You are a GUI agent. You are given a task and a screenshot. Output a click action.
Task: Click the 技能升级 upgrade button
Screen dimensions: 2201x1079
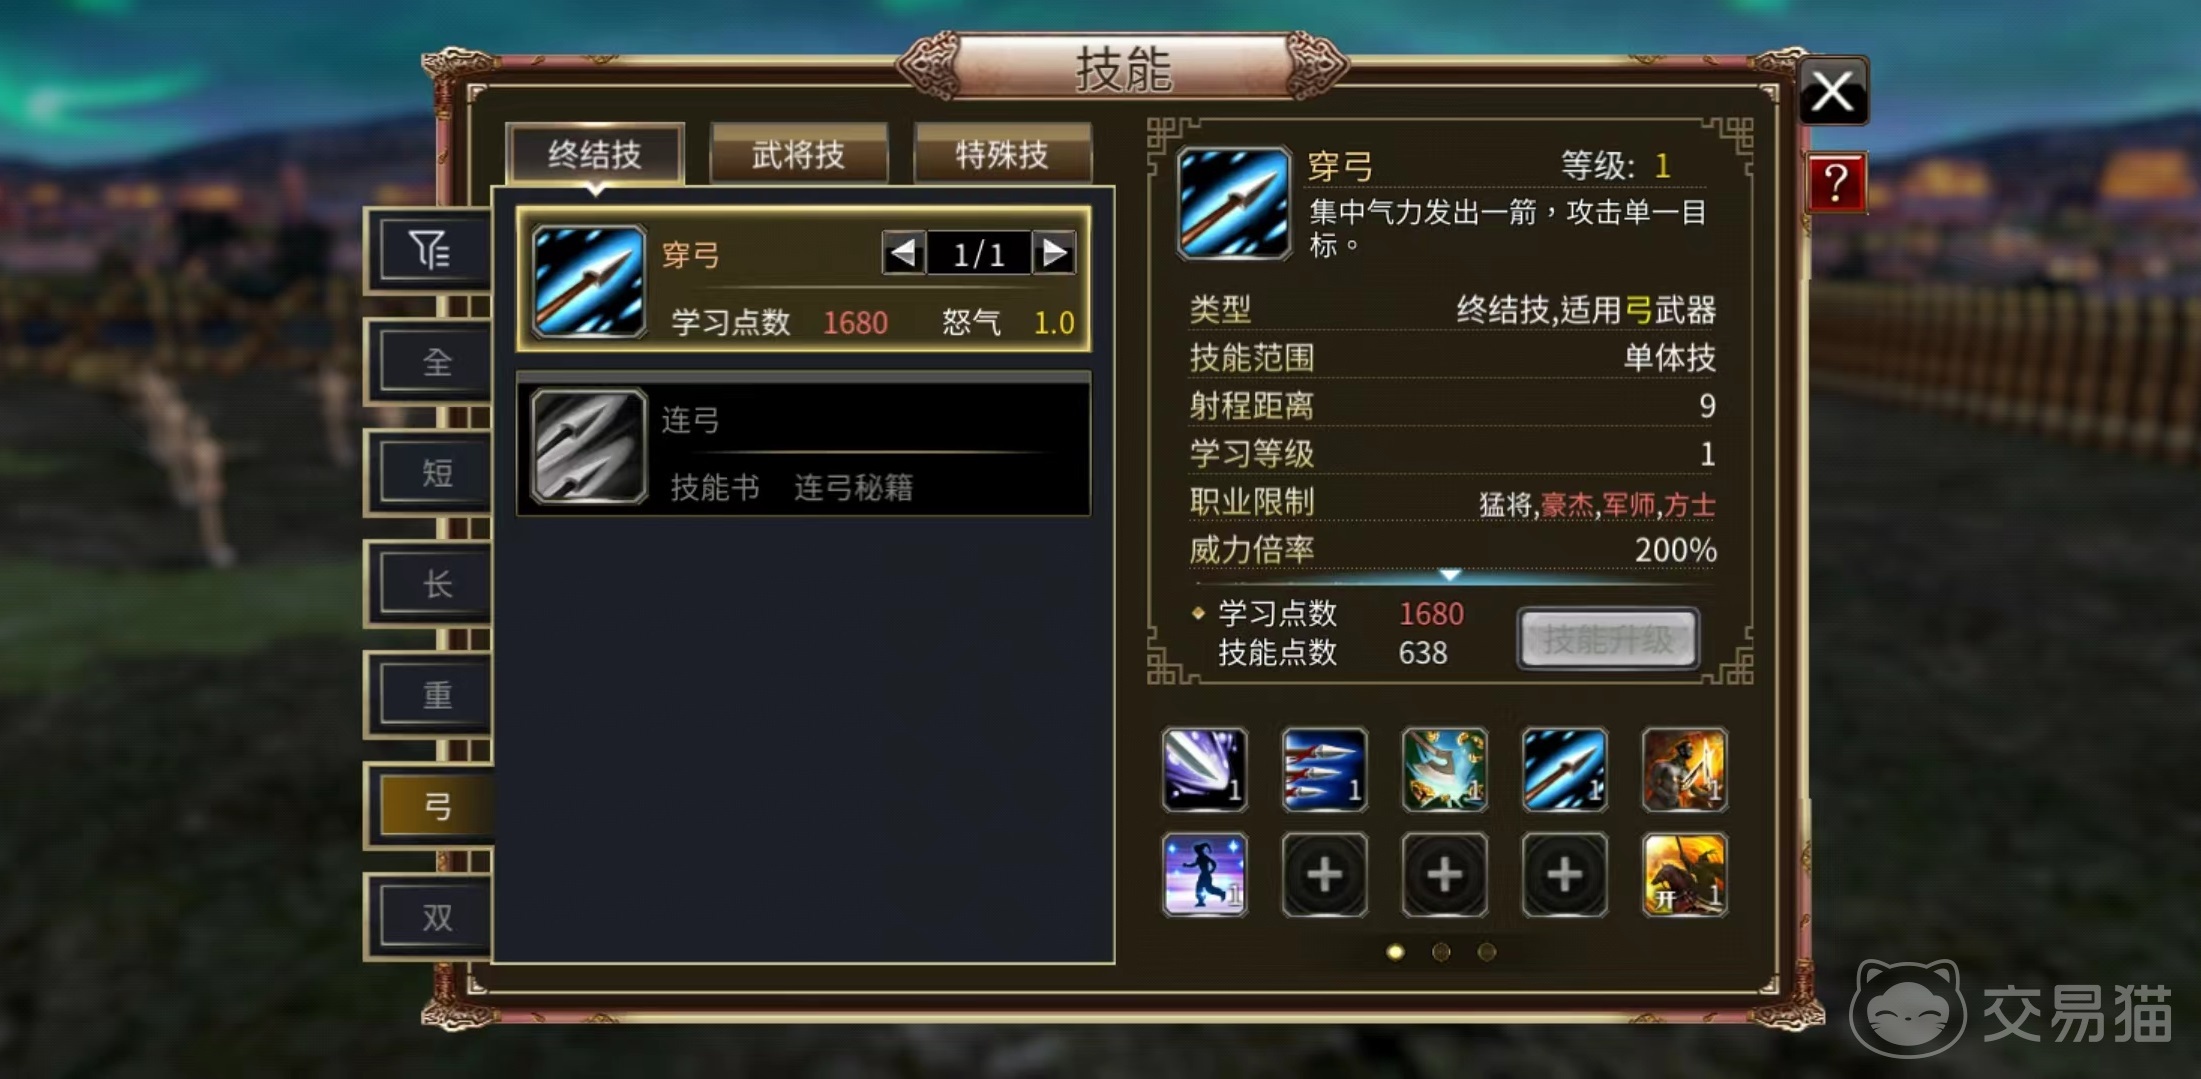(1607, 638)
